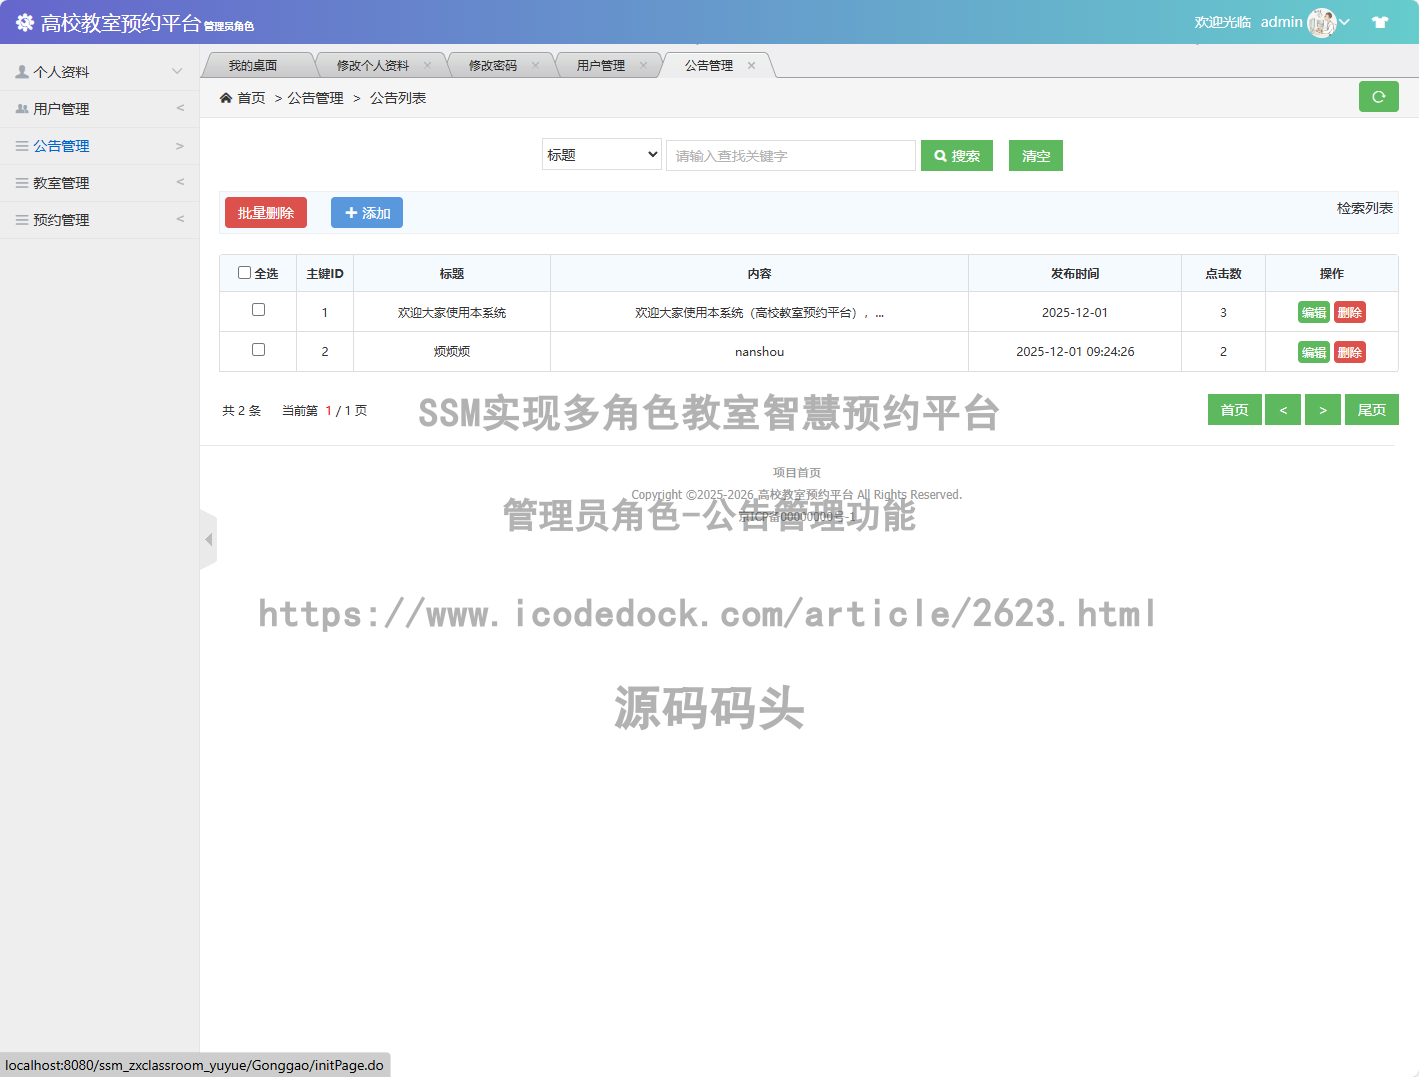Image resolution: width=1419 pixels, height=1077 pixels.
Task: Click the 项目首页 footer link
Action: click(x=795, y=472)
